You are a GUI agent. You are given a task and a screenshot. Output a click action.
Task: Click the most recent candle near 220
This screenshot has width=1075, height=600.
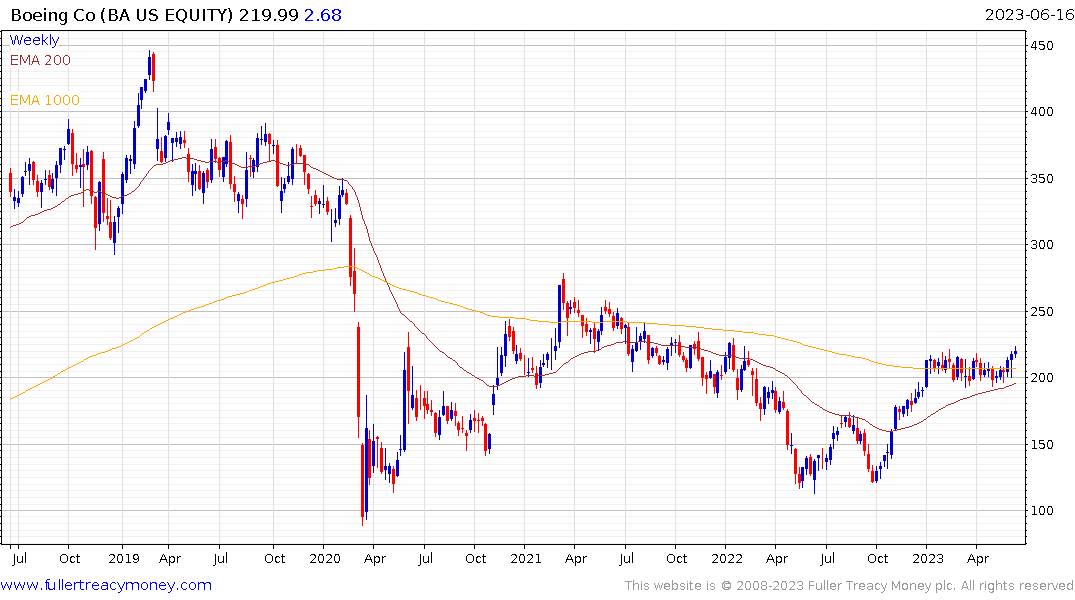click(x=1015, y=352)
